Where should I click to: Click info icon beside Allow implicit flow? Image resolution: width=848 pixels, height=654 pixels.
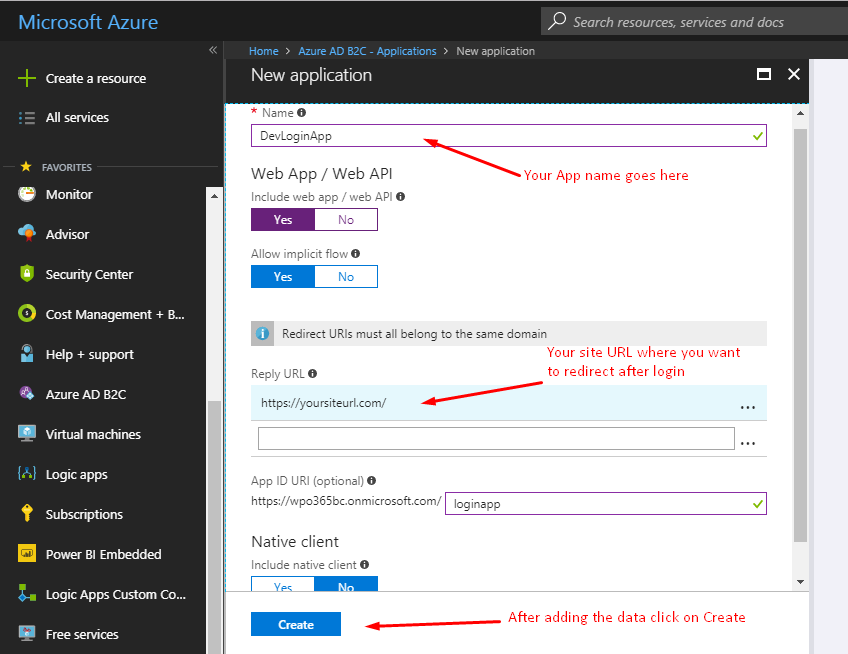(355, 253)
